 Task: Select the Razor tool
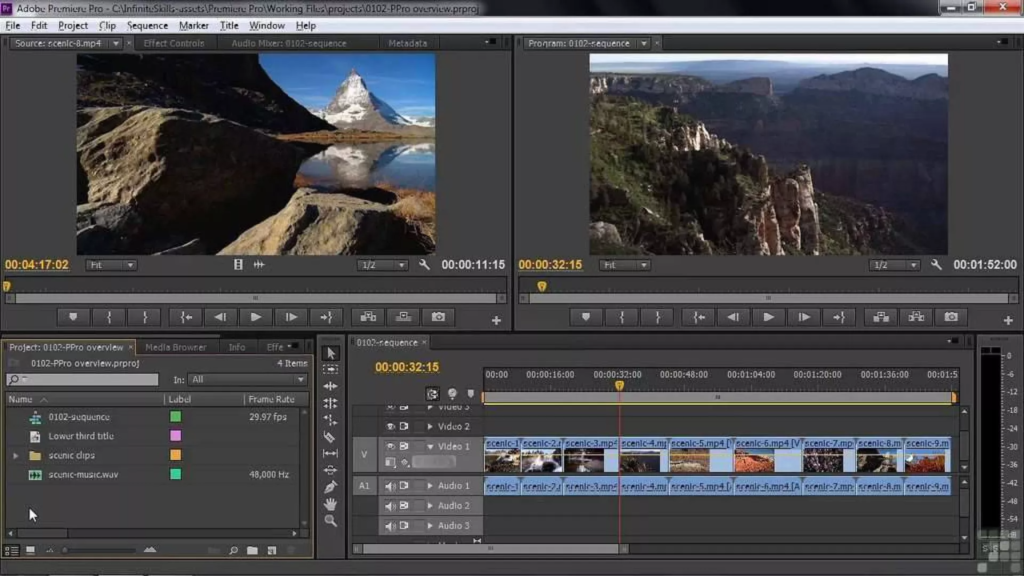pyautogui.click(x=330, y=437)
